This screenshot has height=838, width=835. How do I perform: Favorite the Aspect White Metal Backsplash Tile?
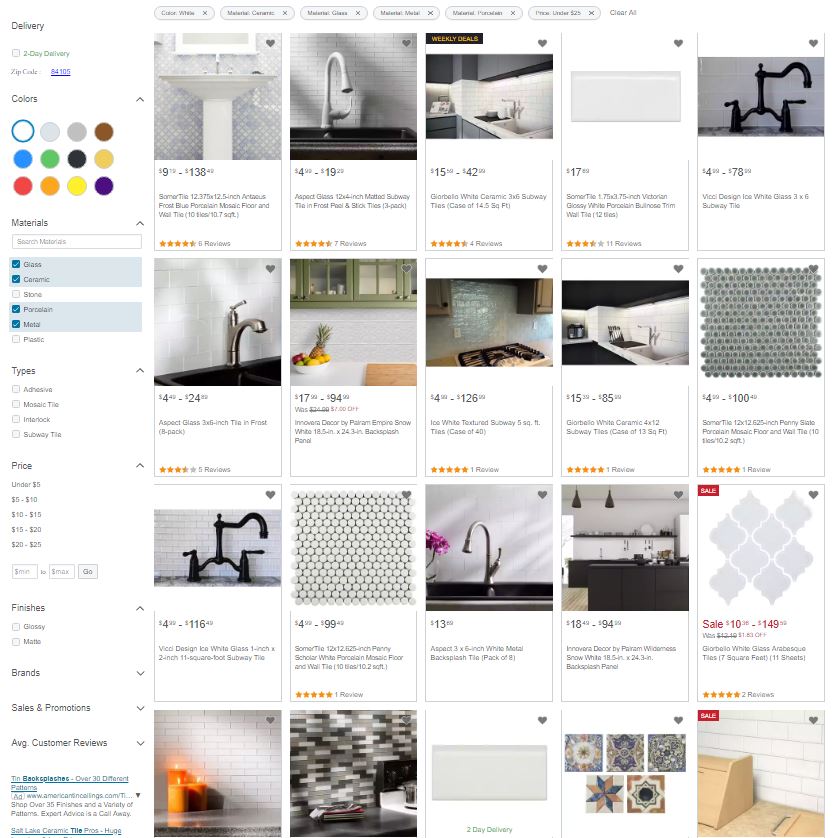coord(542,495)
